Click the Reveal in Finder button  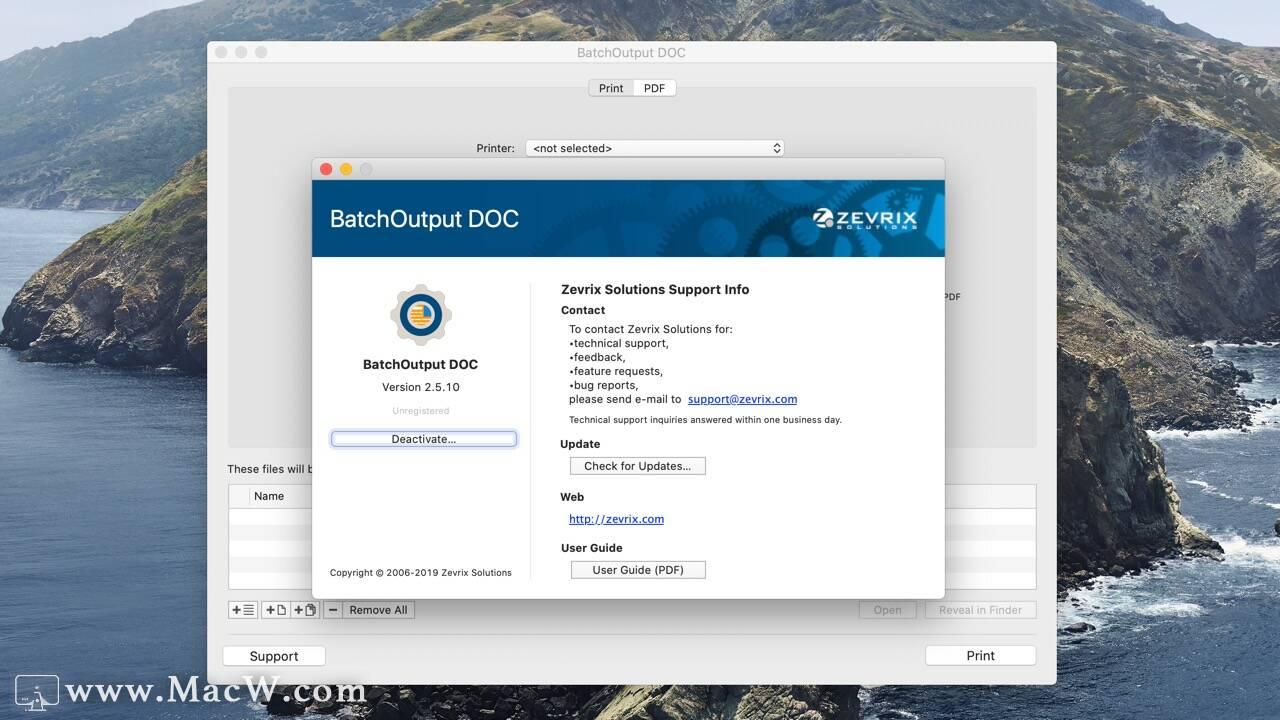point(980,610)
